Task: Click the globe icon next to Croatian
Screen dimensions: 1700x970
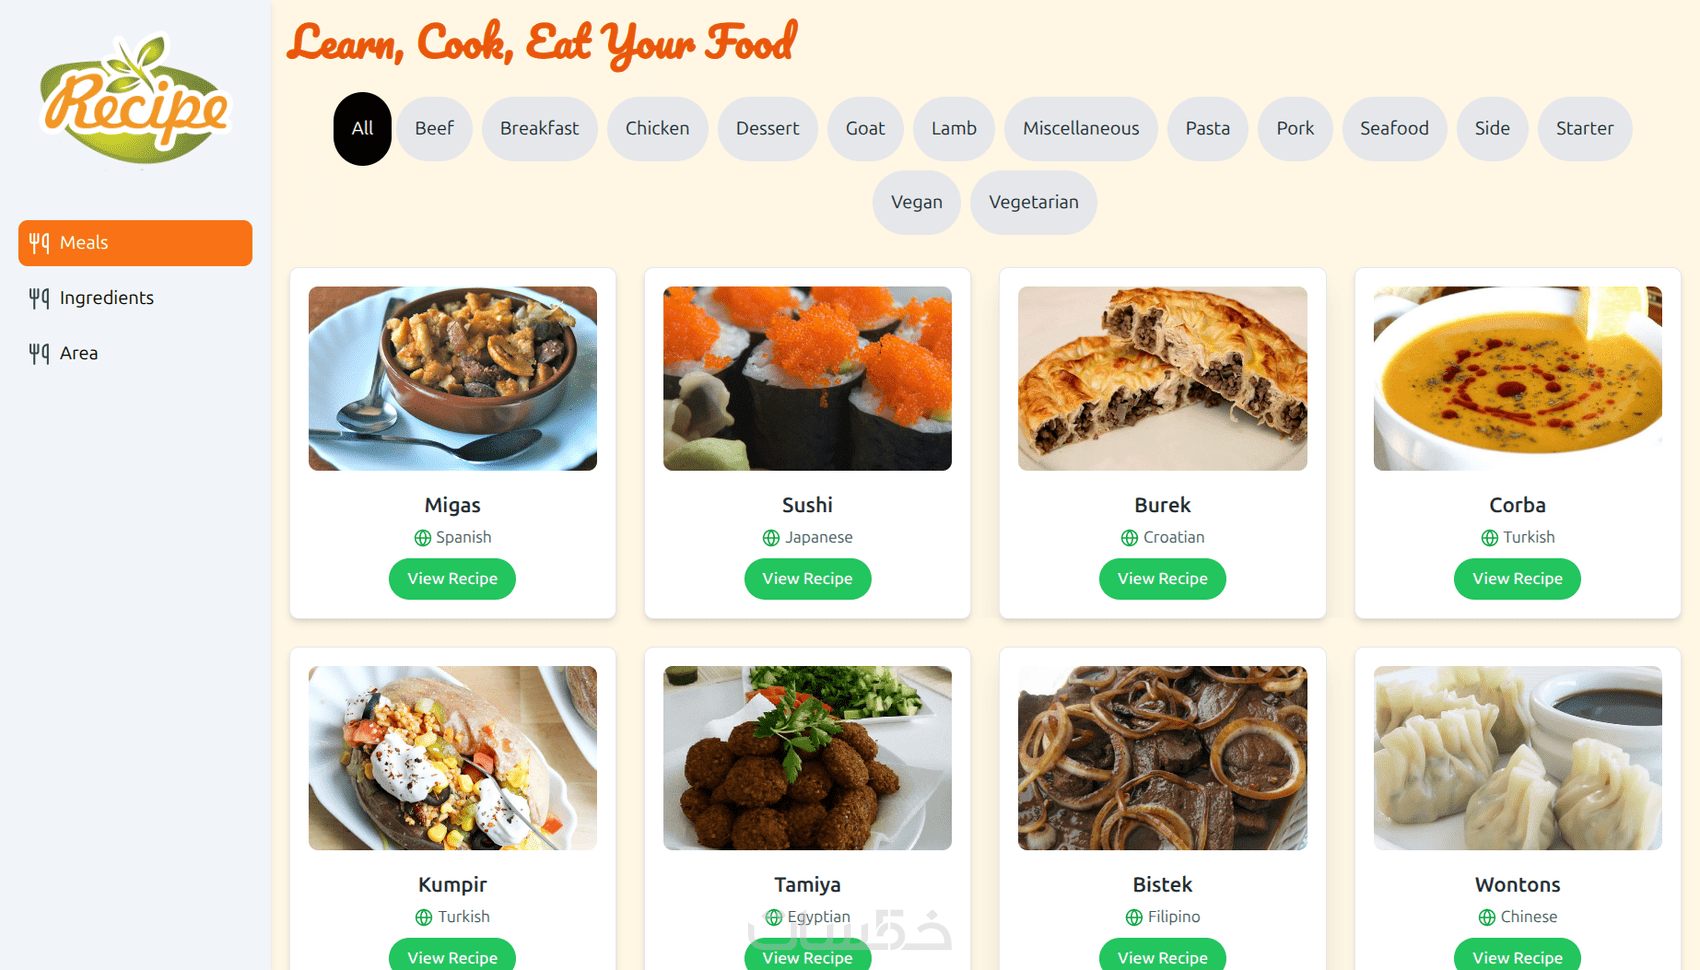Action: [x=1129, y=538]
